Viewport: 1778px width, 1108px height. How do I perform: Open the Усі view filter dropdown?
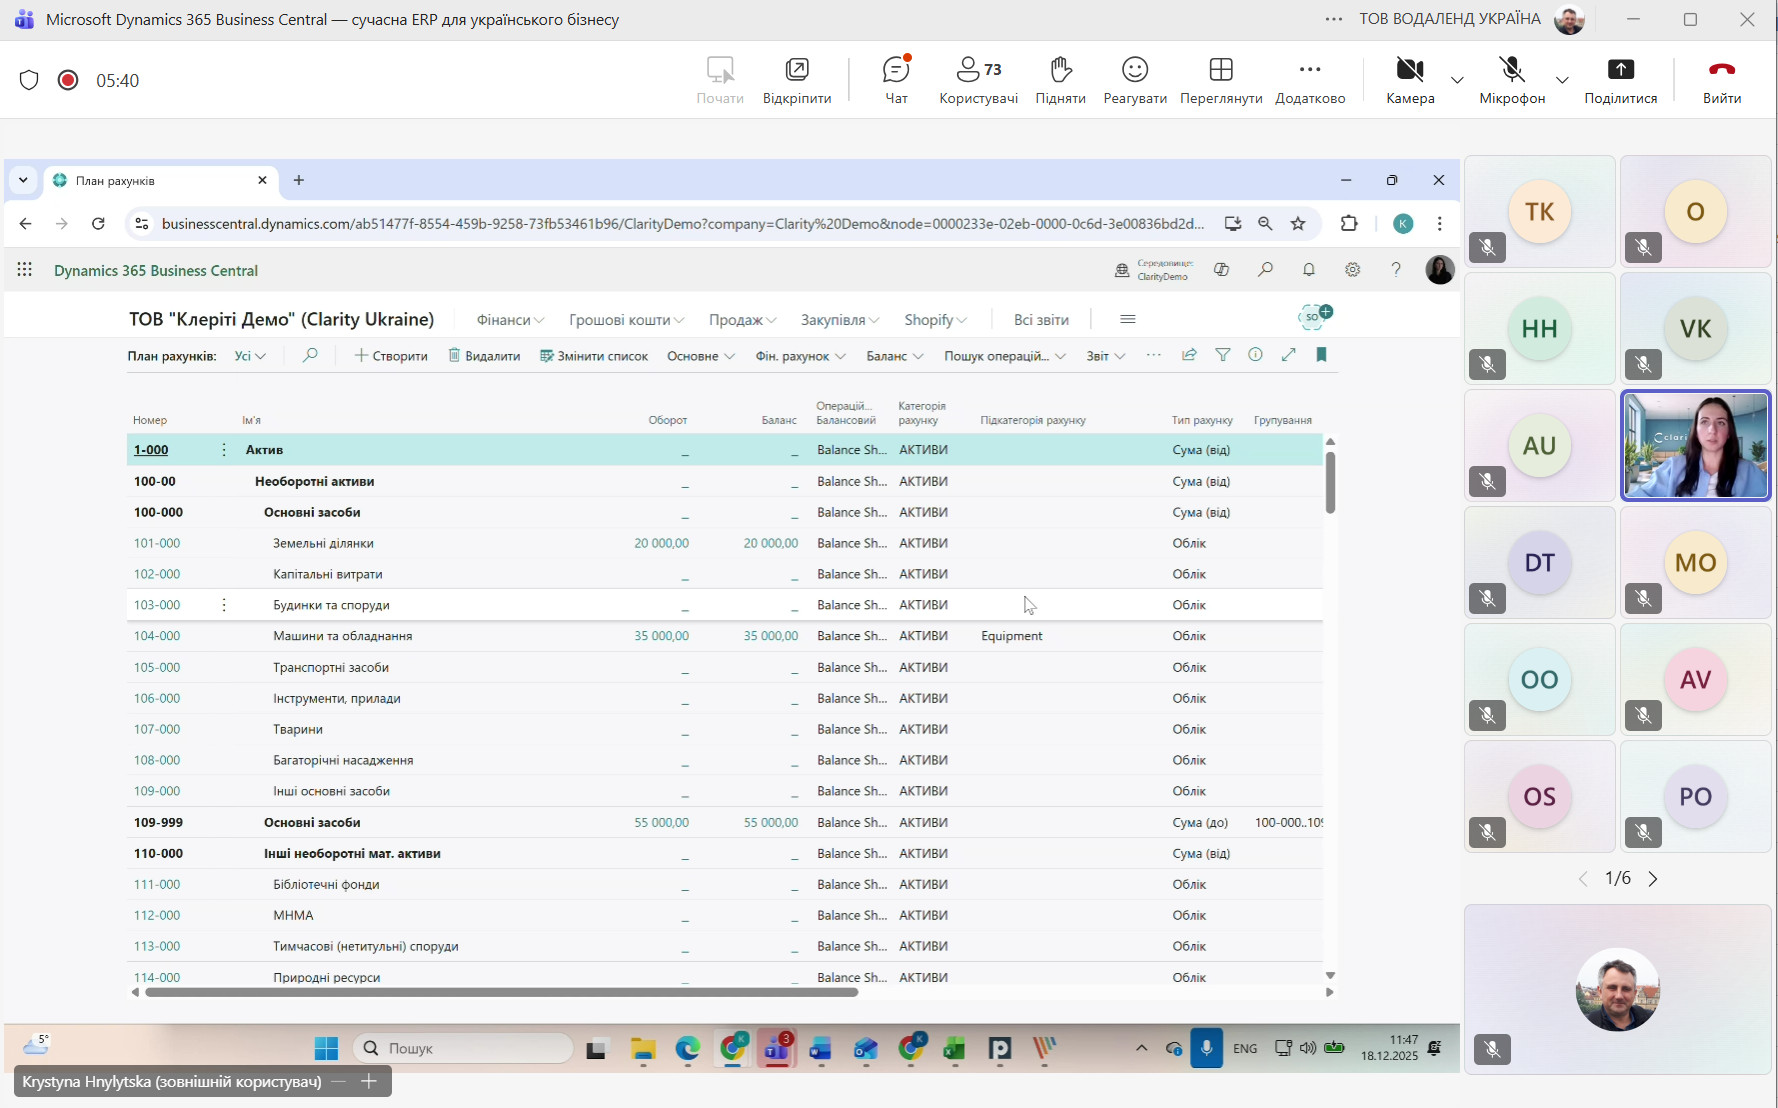coord(250,356)
